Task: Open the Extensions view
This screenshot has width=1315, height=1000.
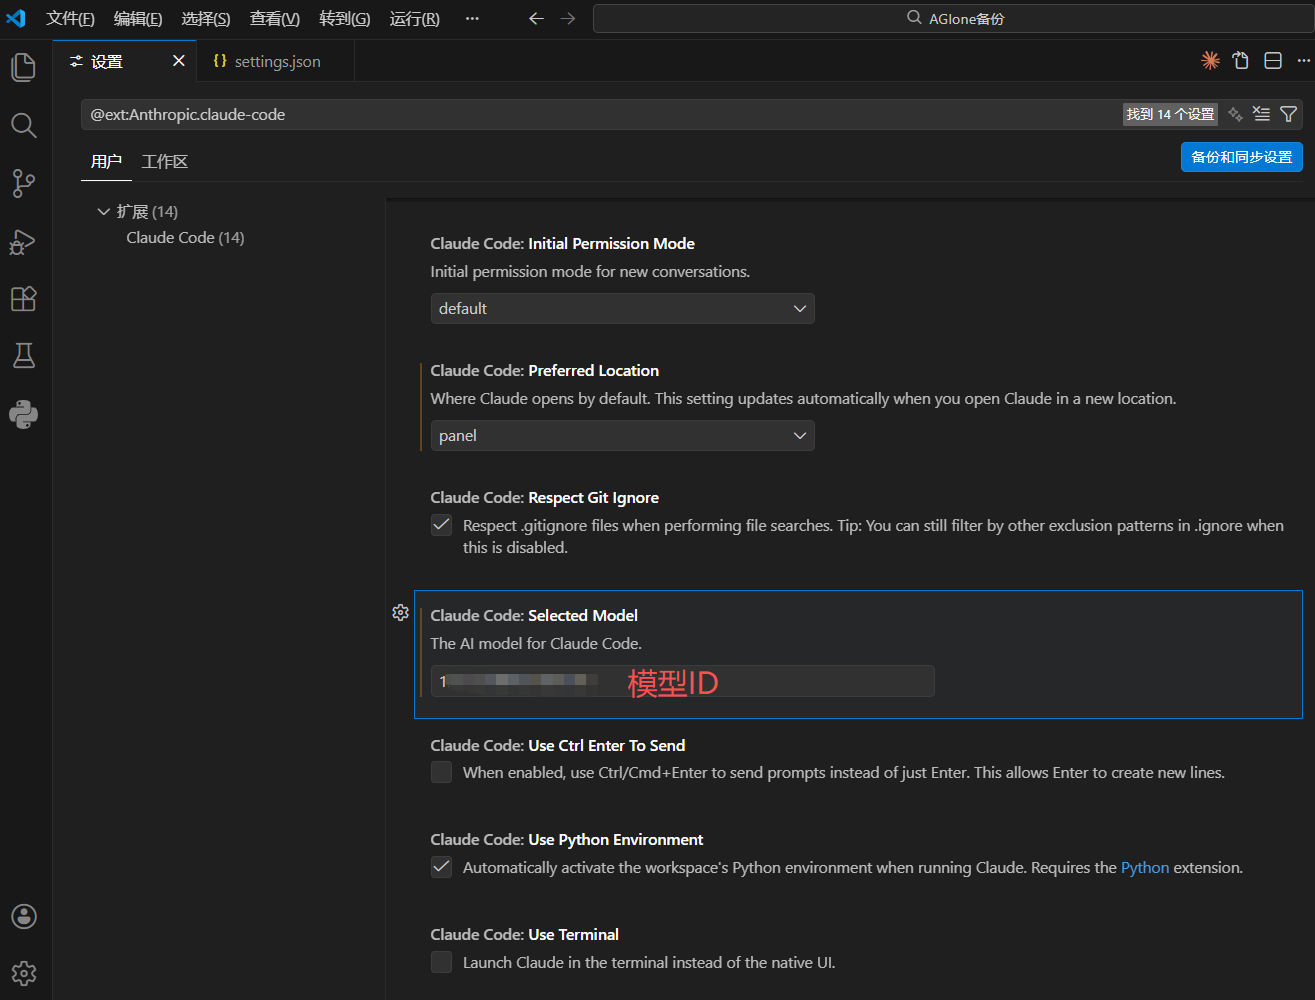Action: [x=23, y=298]
